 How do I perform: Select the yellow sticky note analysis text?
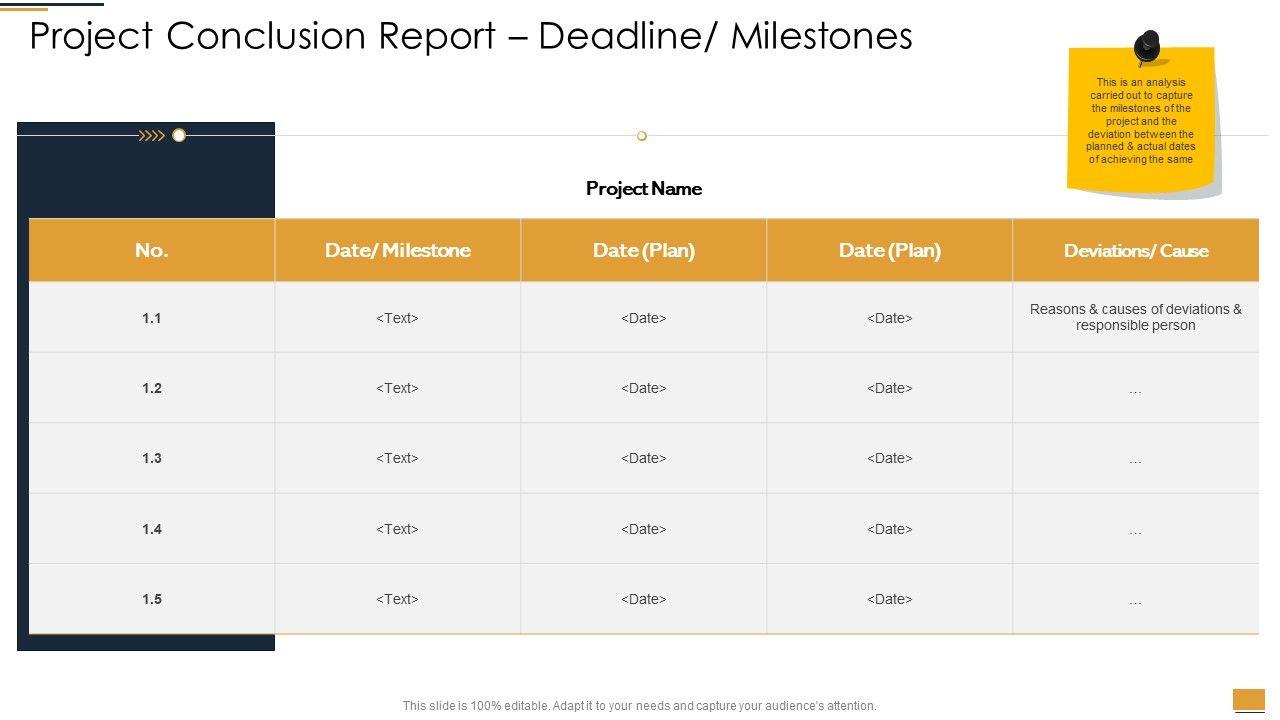(x=1141, y=121)
